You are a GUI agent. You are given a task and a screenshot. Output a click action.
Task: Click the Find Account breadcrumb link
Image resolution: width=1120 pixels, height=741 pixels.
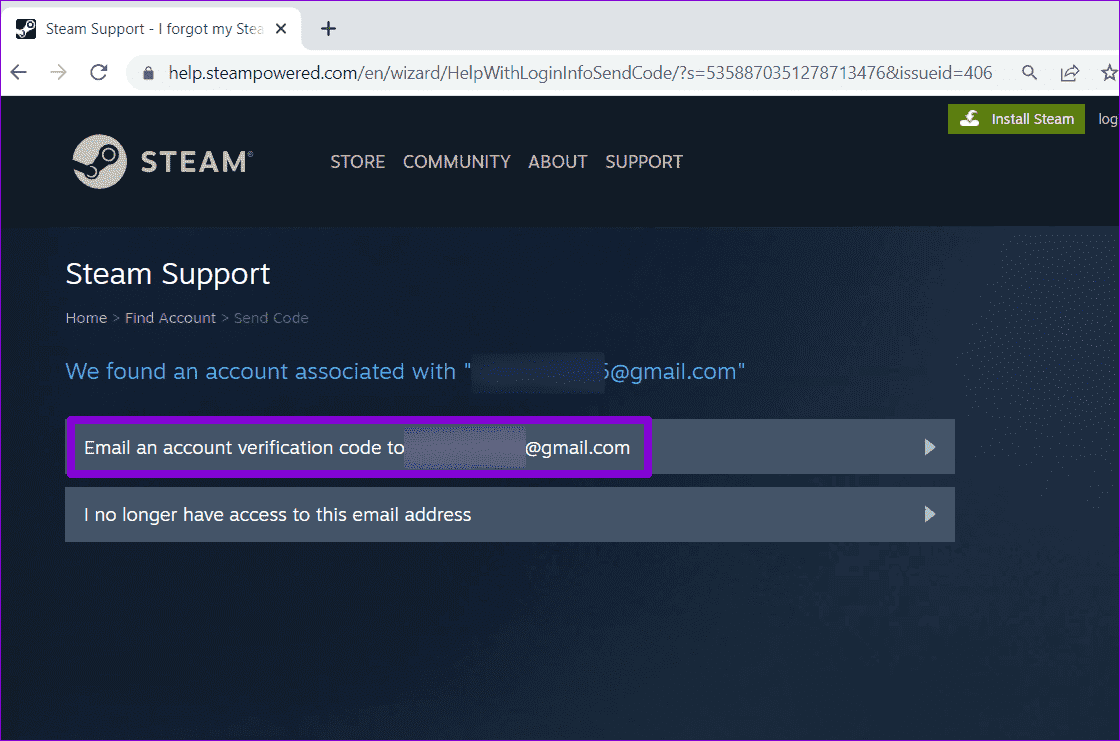tap(170, 318)
